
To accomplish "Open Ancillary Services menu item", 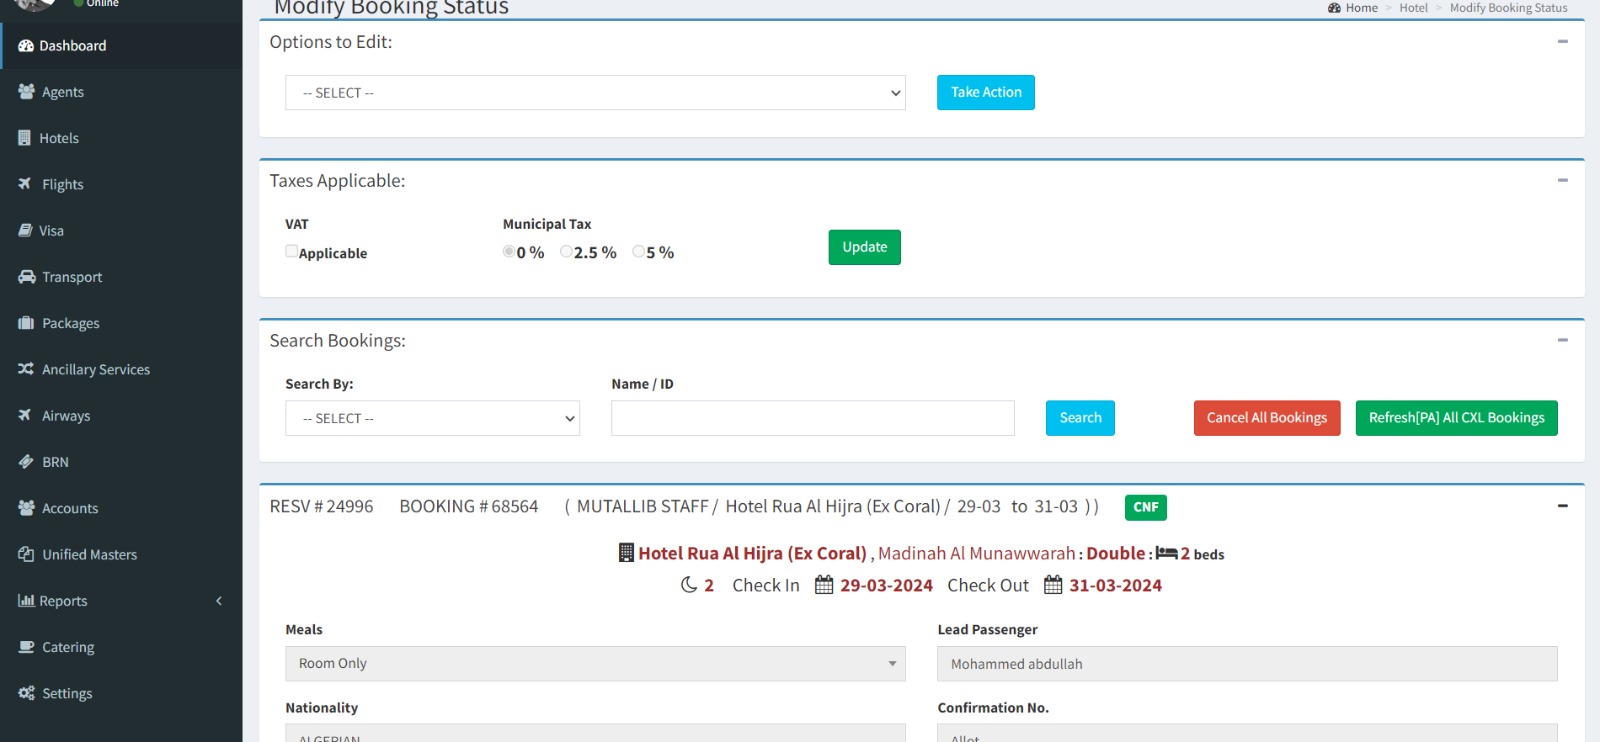I will tap(96, 370).
